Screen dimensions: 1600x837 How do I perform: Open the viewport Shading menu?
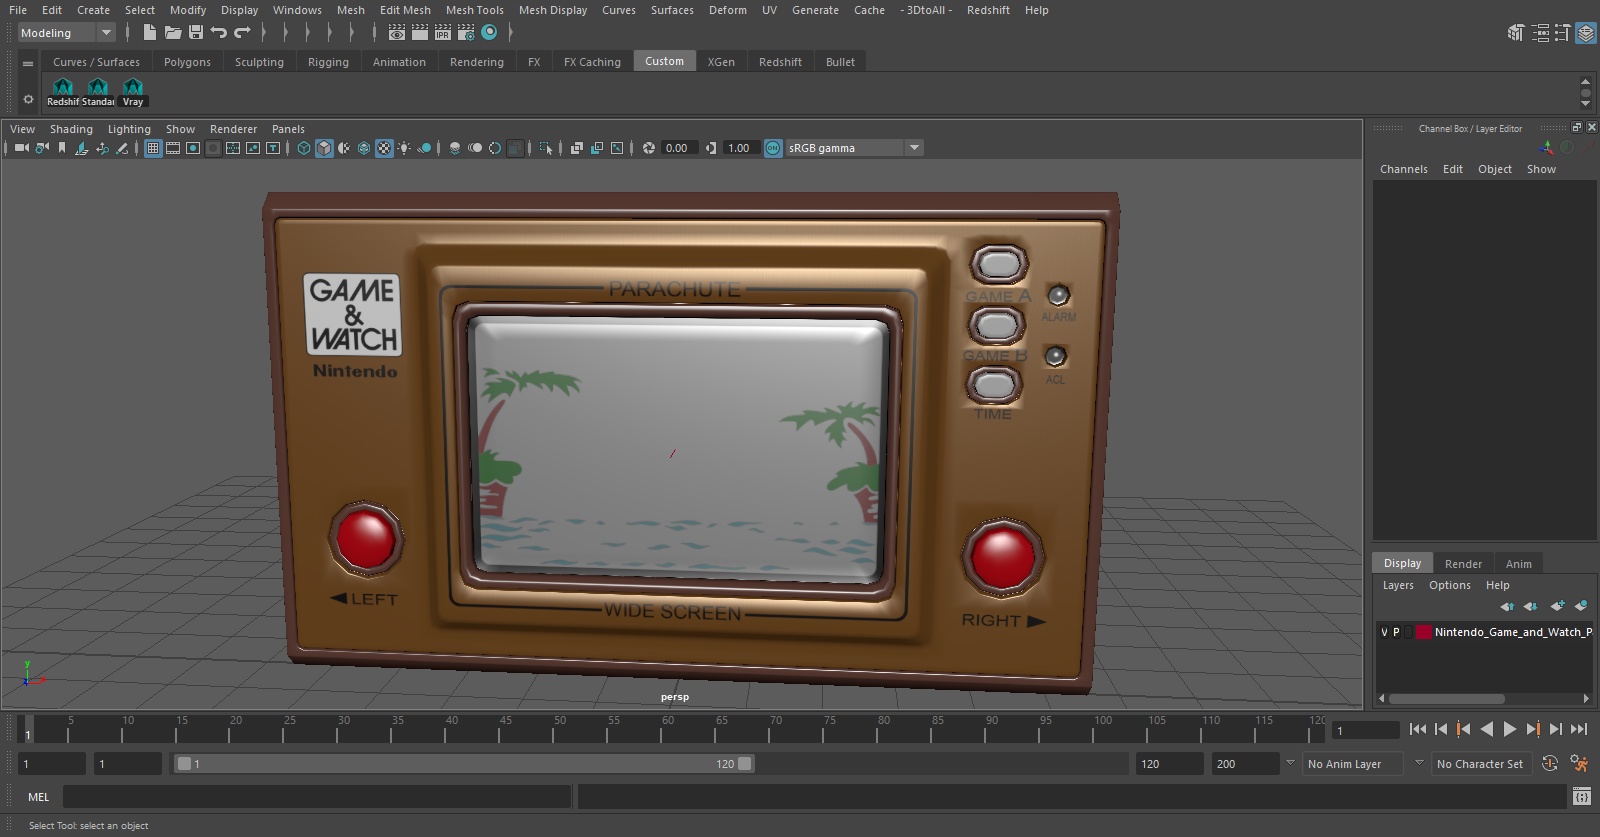71,129
